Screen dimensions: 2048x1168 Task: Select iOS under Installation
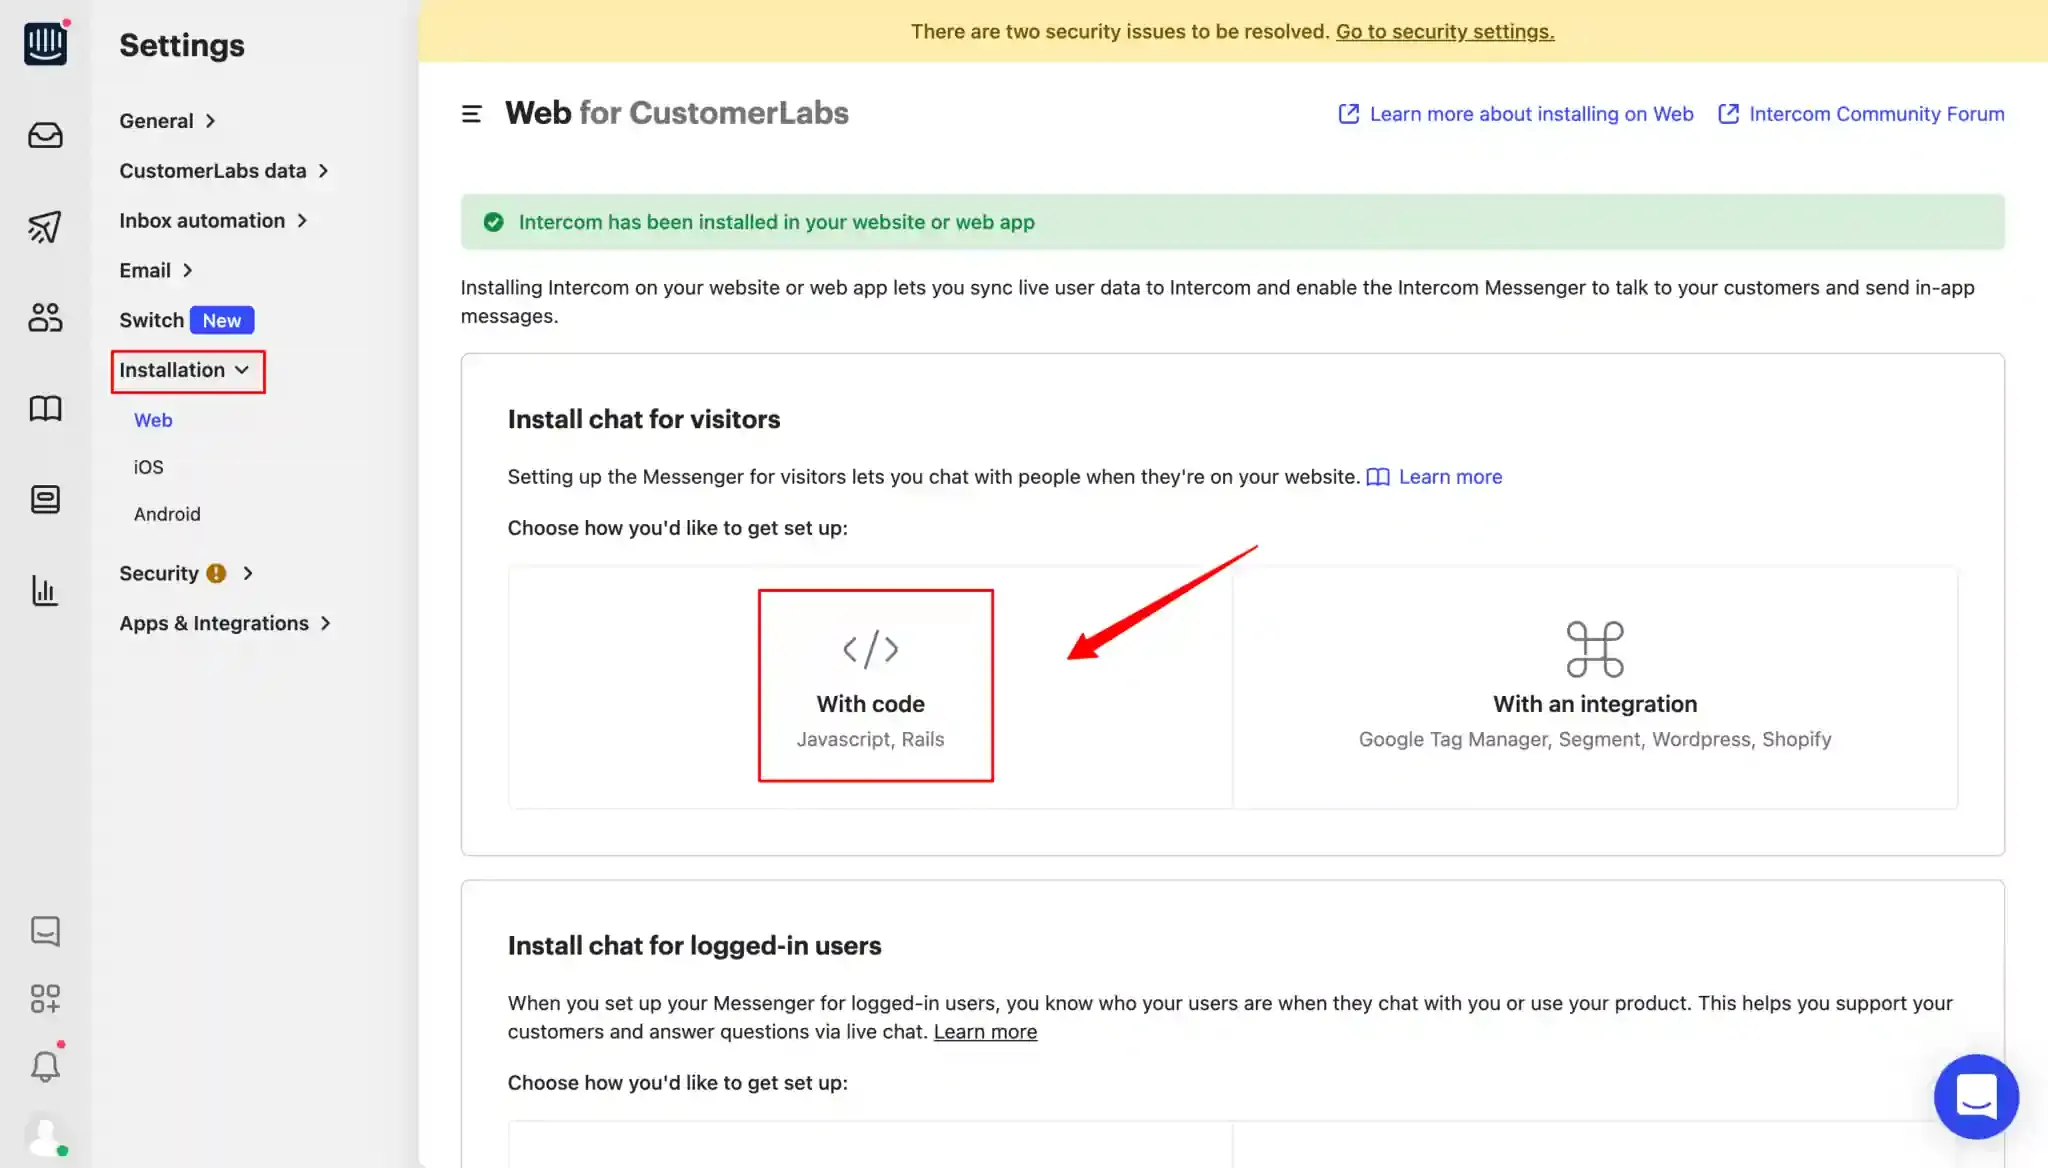[148, 467]
